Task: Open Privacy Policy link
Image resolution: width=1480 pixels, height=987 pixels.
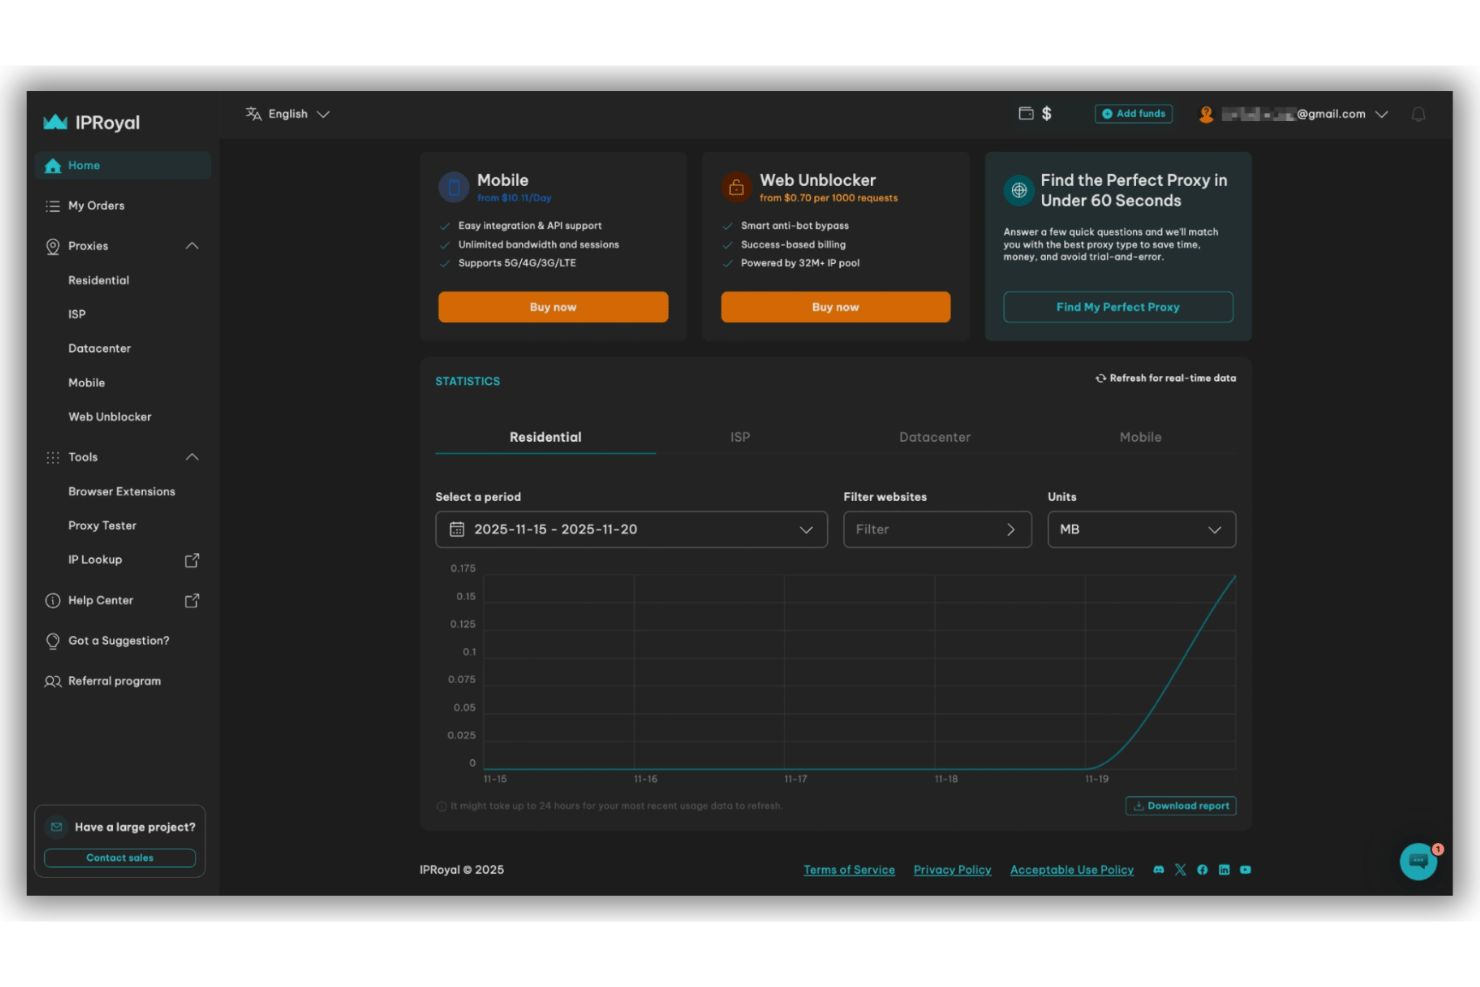Action: (x=952, y=870)
